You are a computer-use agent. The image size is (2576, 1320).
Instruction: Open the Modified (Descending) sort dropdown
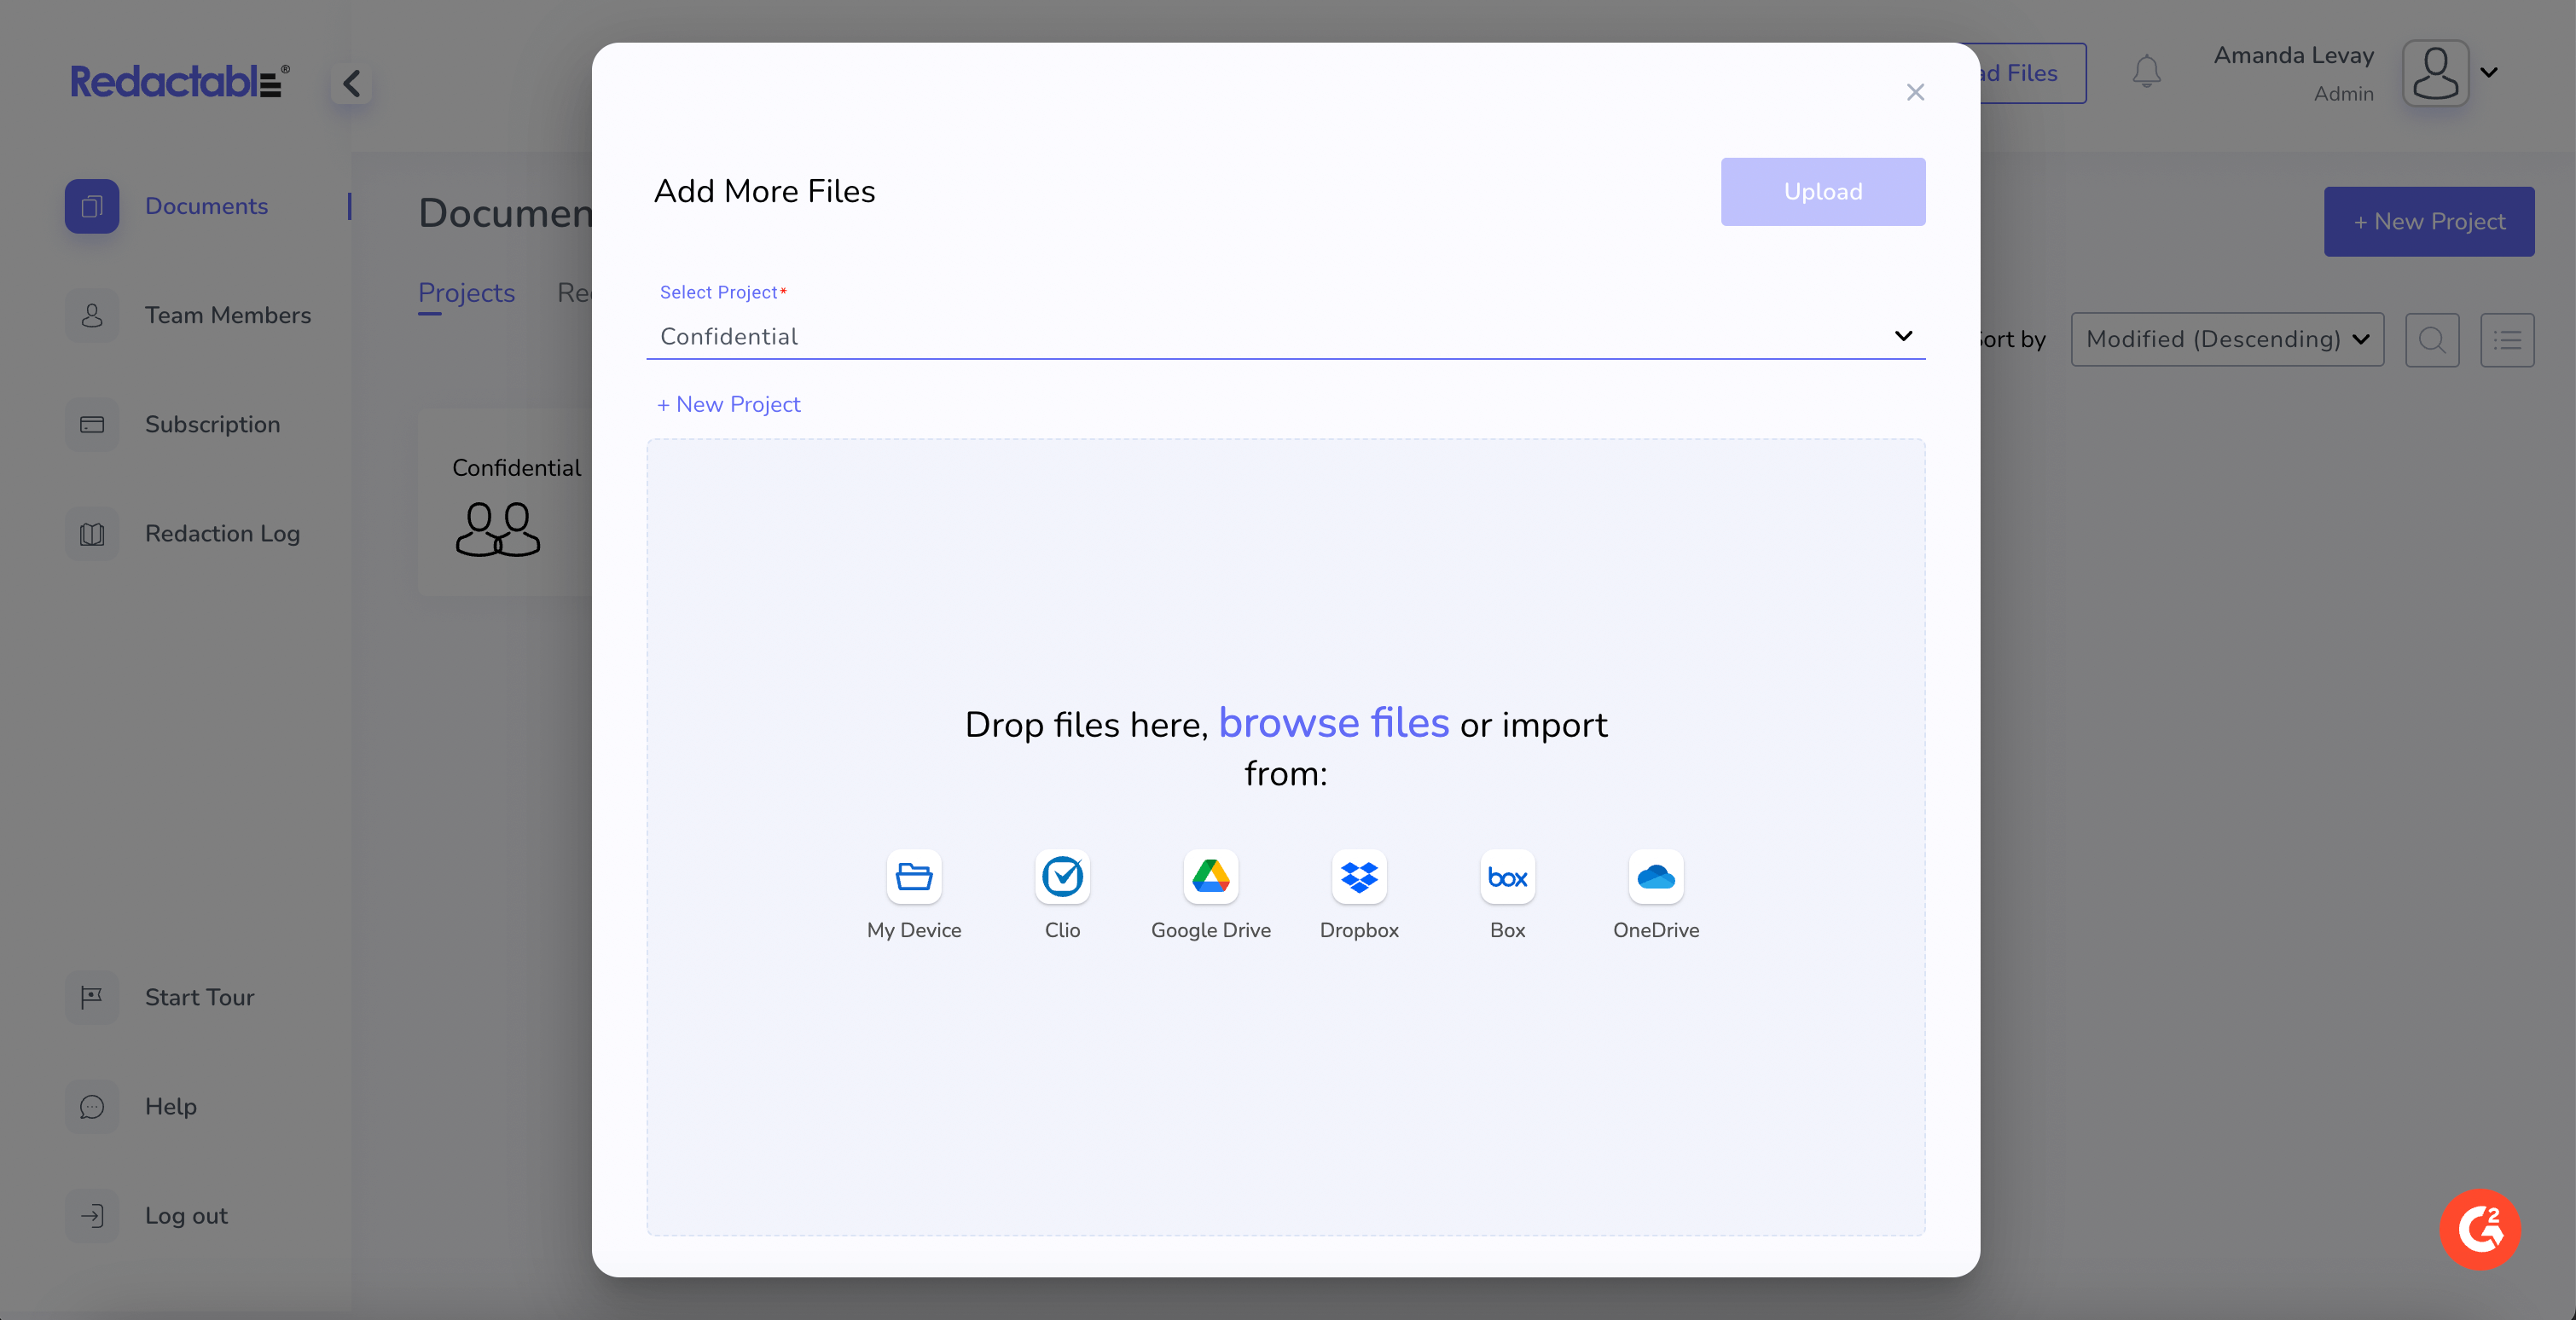(2227, 339)
